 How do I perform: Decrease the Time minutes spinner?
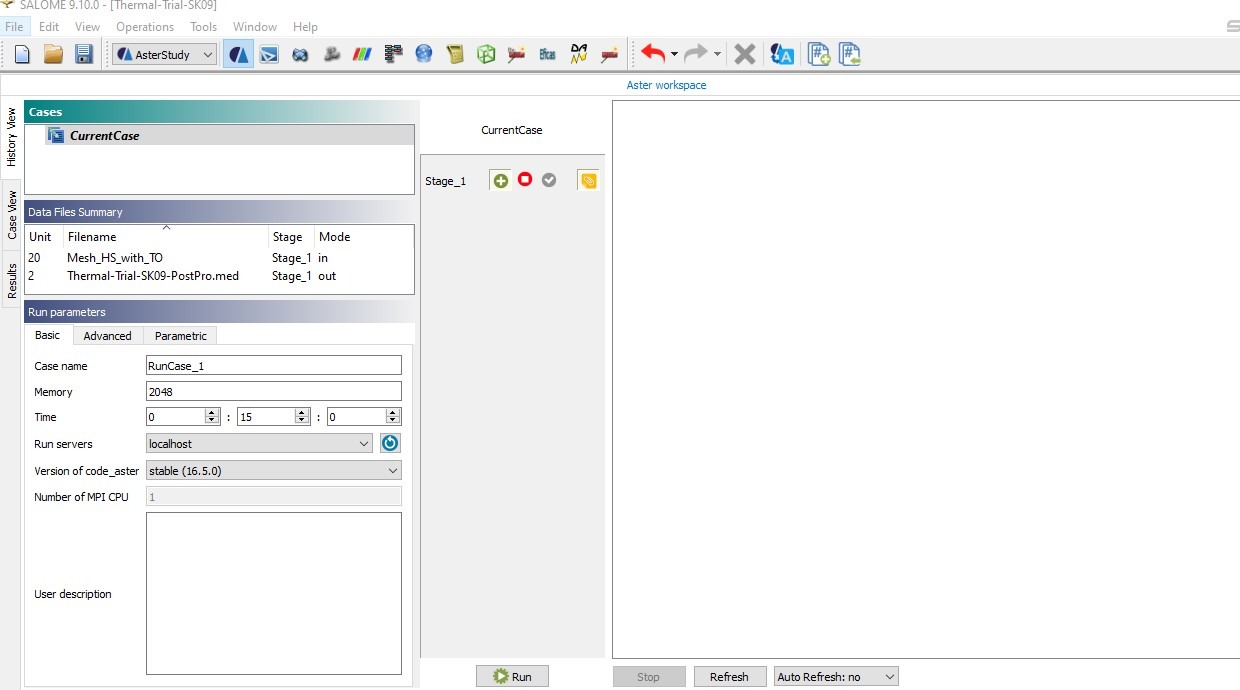(x=302, y=421)
